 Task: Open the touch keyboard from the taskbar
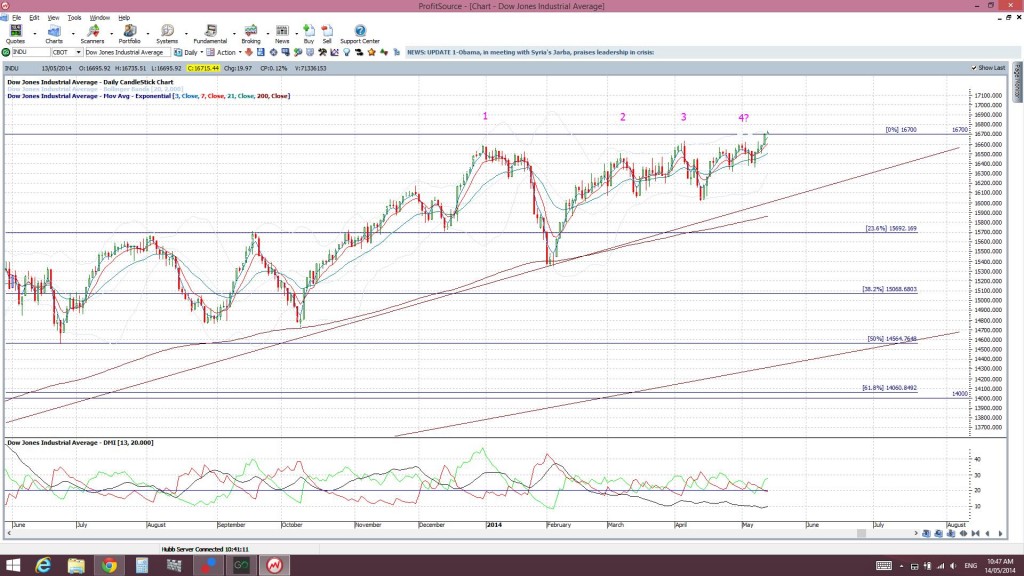pos(884,566)
